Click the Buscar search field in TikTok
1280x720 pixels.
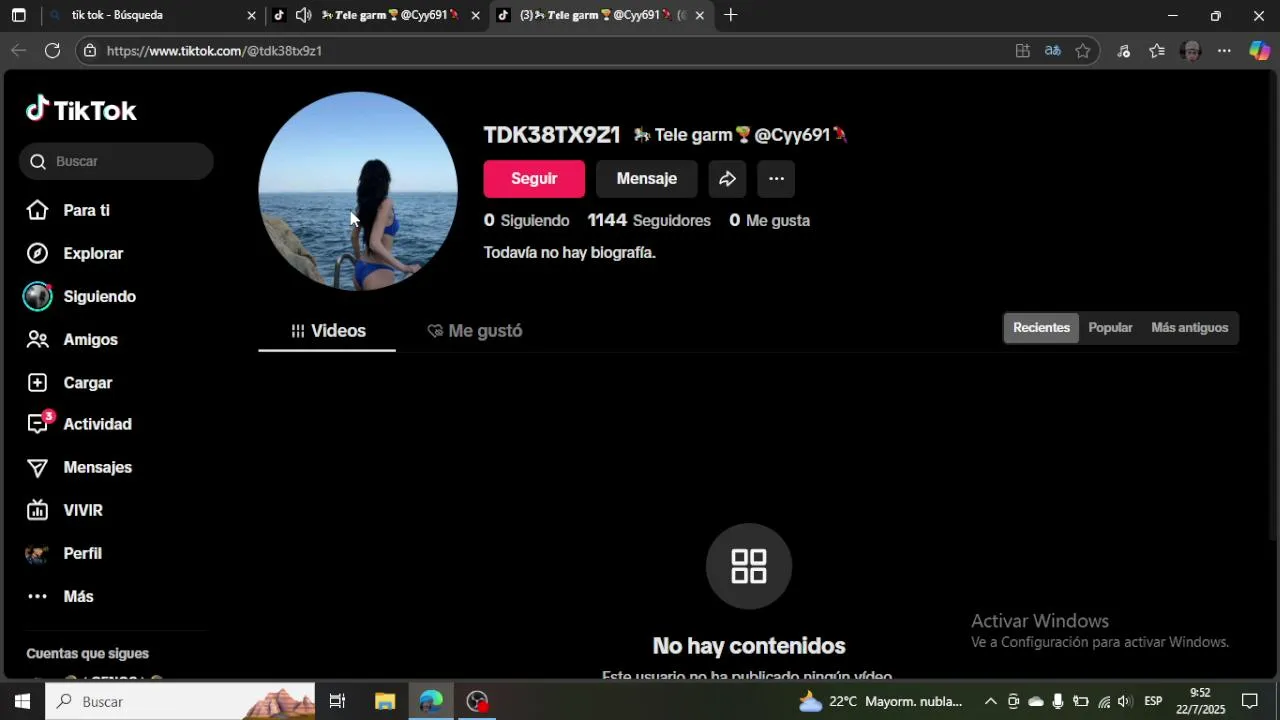tap(116, 161)
